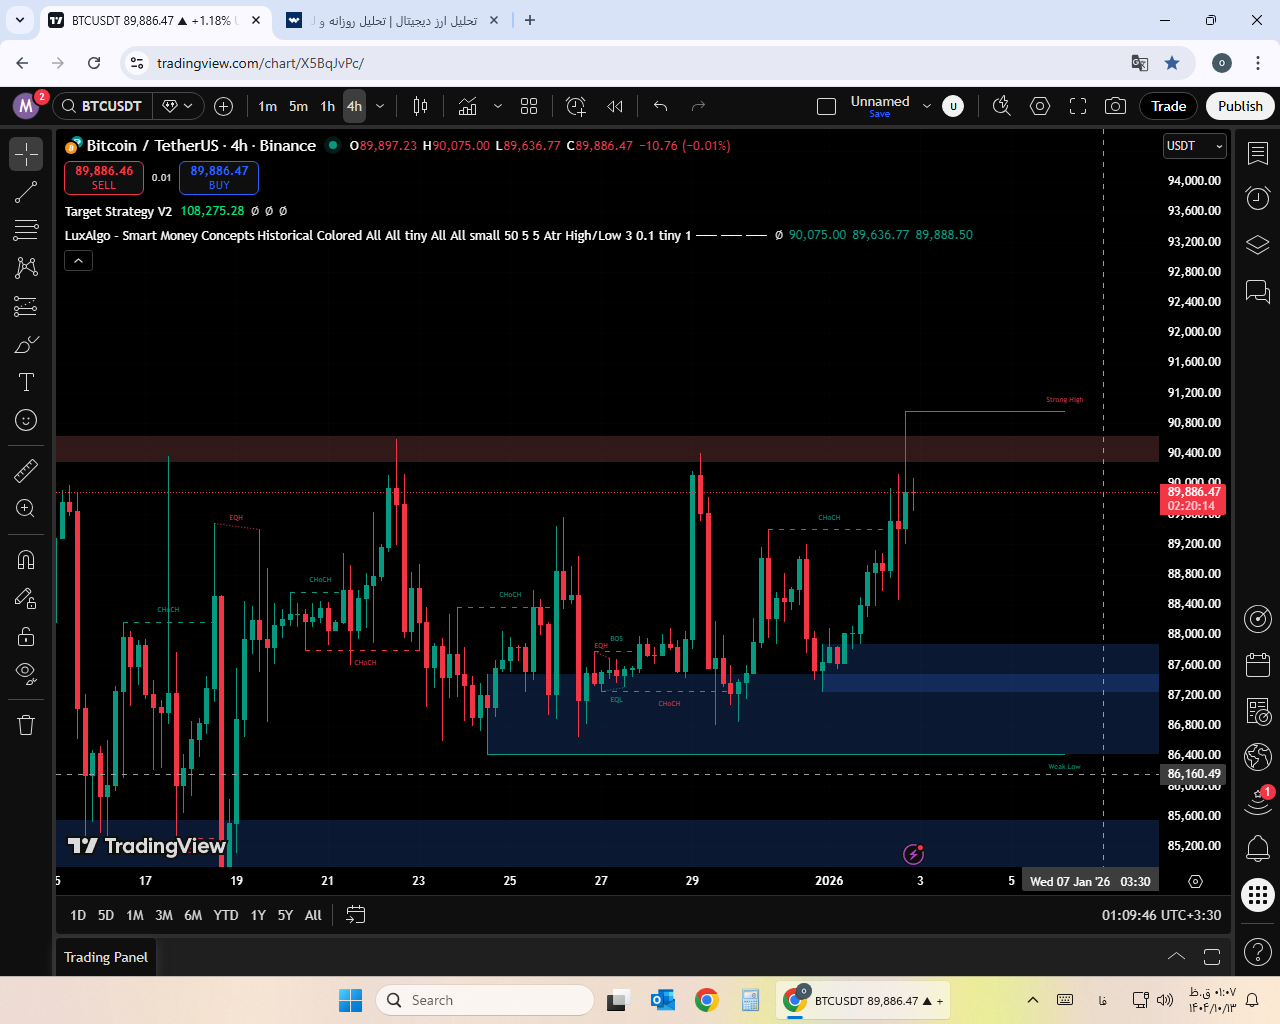Select the Text tool in left toolbar
Viewport: 1280px width, 1024px height.
click(26, 382)
